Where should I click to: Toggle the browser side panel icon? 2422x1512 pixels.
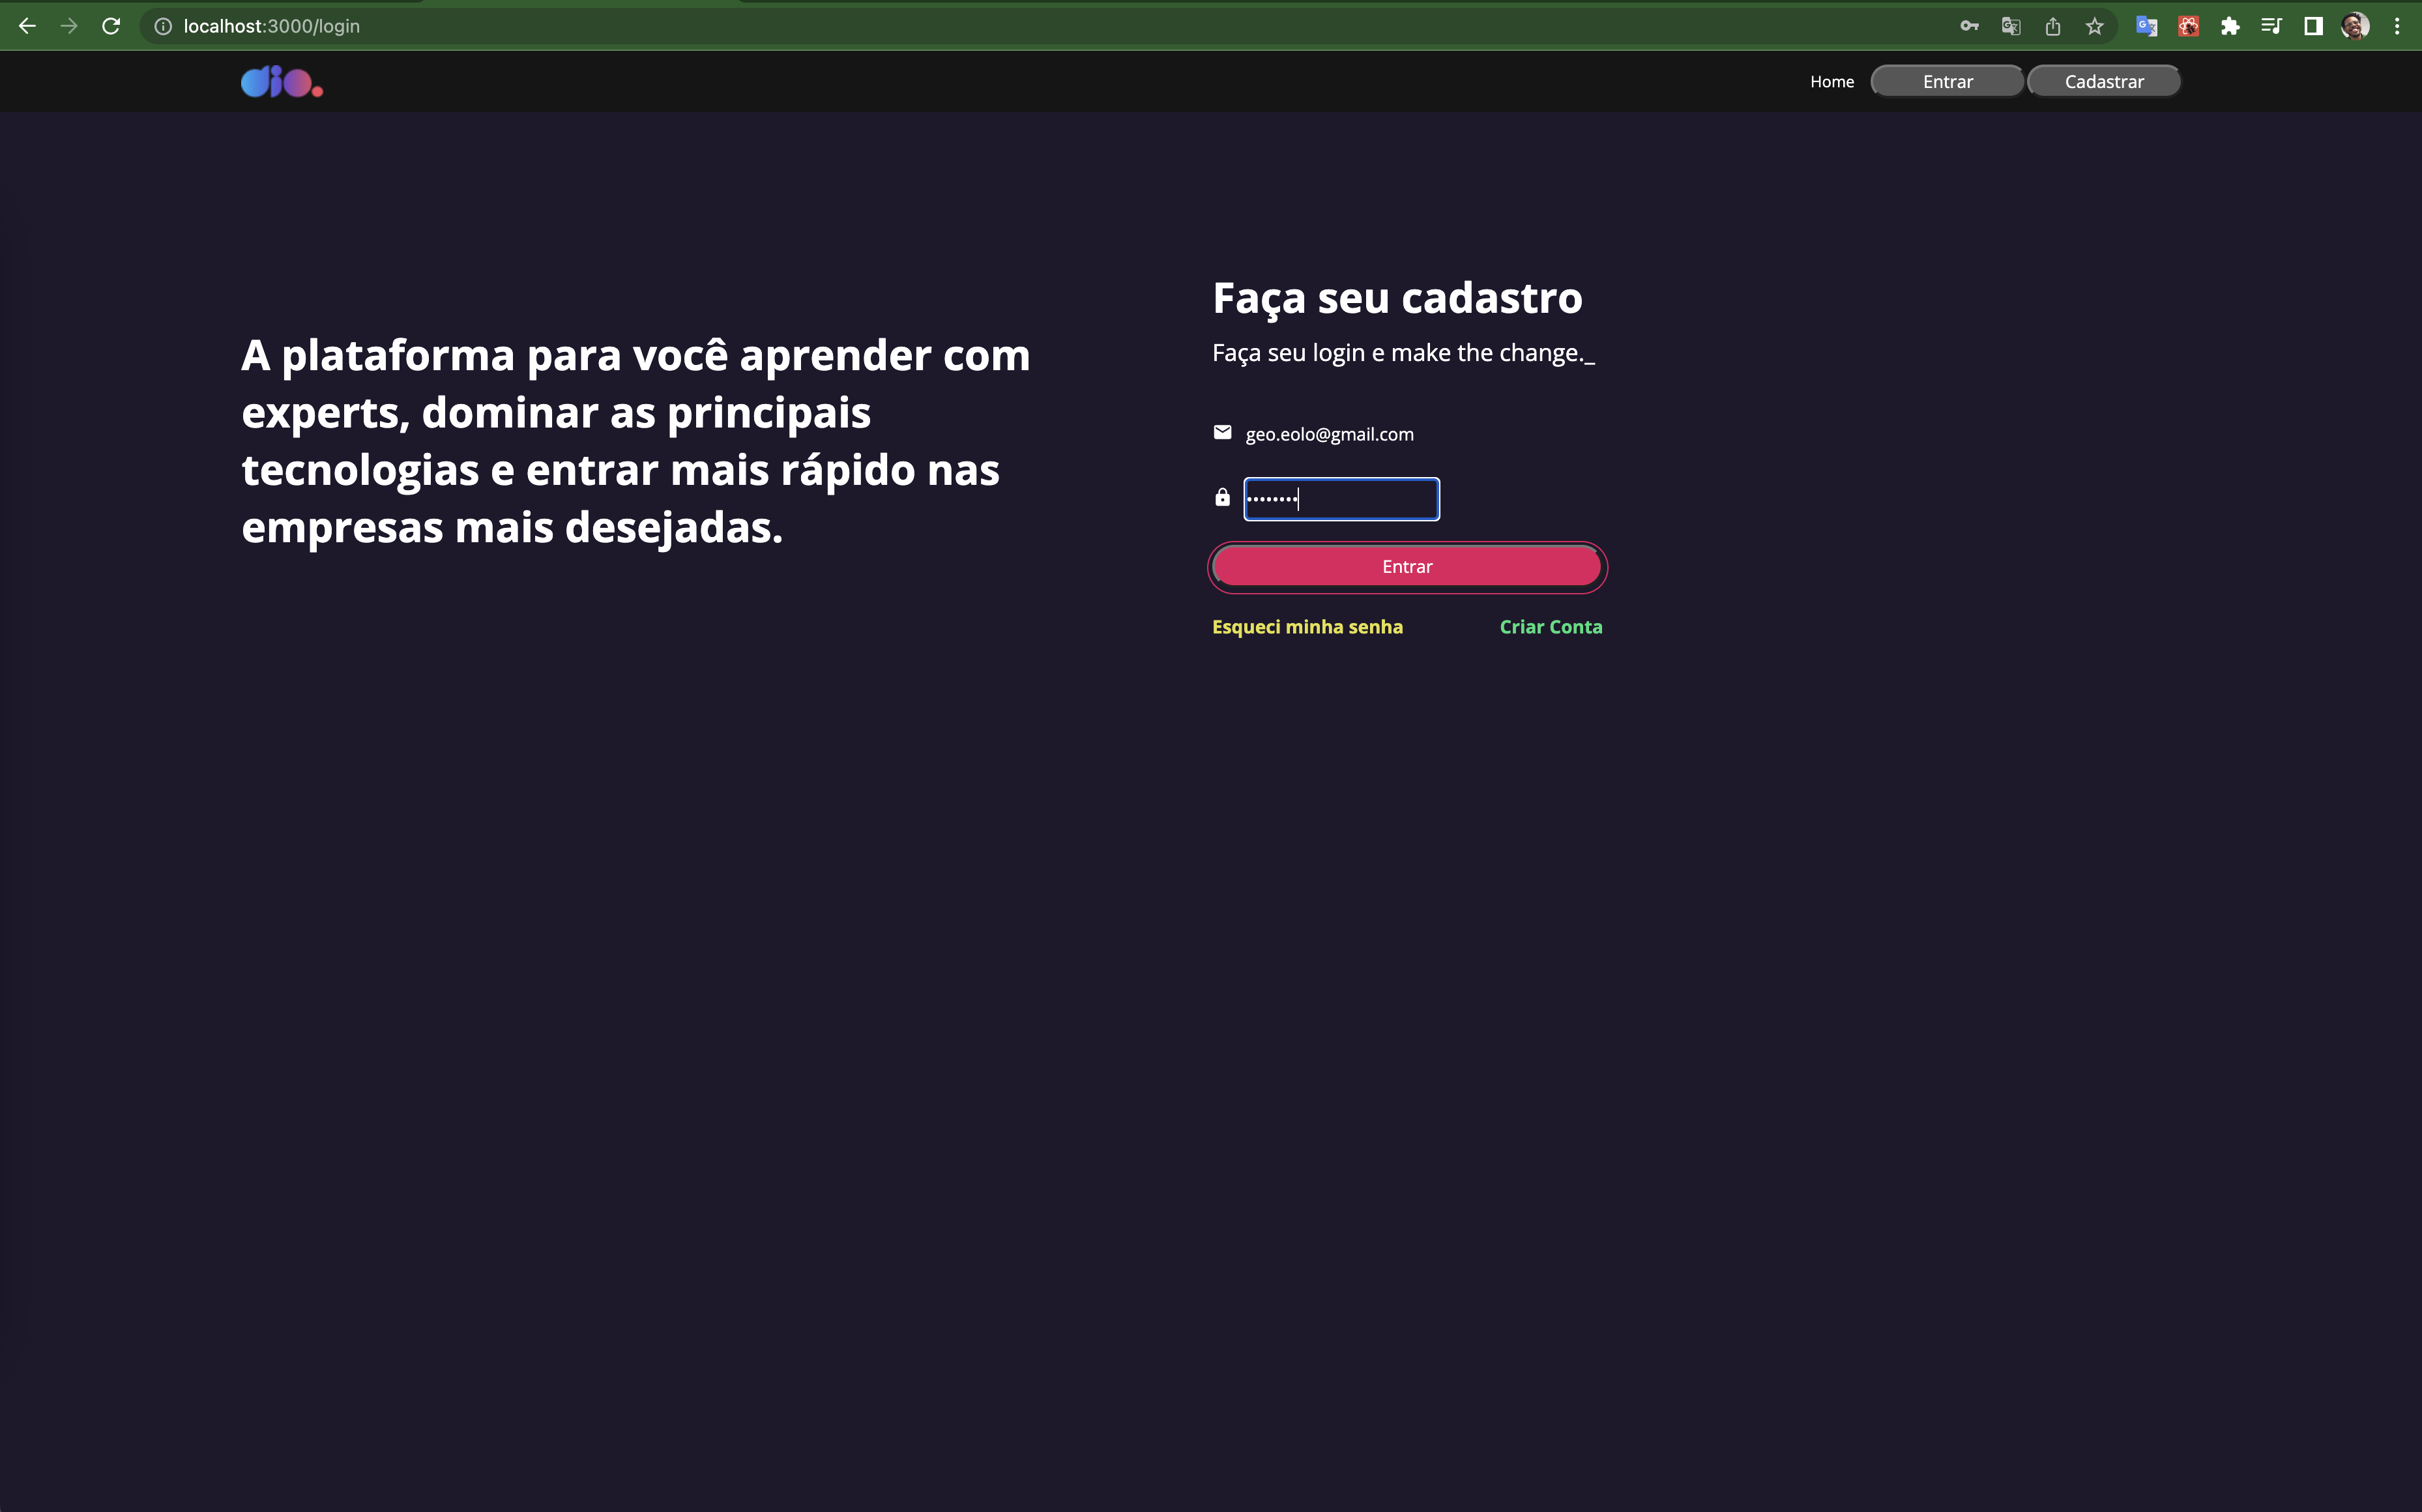(x=2313, y=26)
